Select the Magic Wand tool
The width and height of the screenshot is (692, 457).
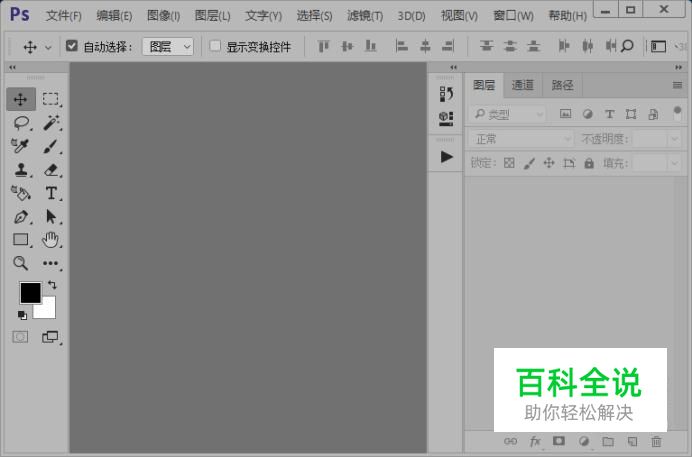click(x=51, y=123)
